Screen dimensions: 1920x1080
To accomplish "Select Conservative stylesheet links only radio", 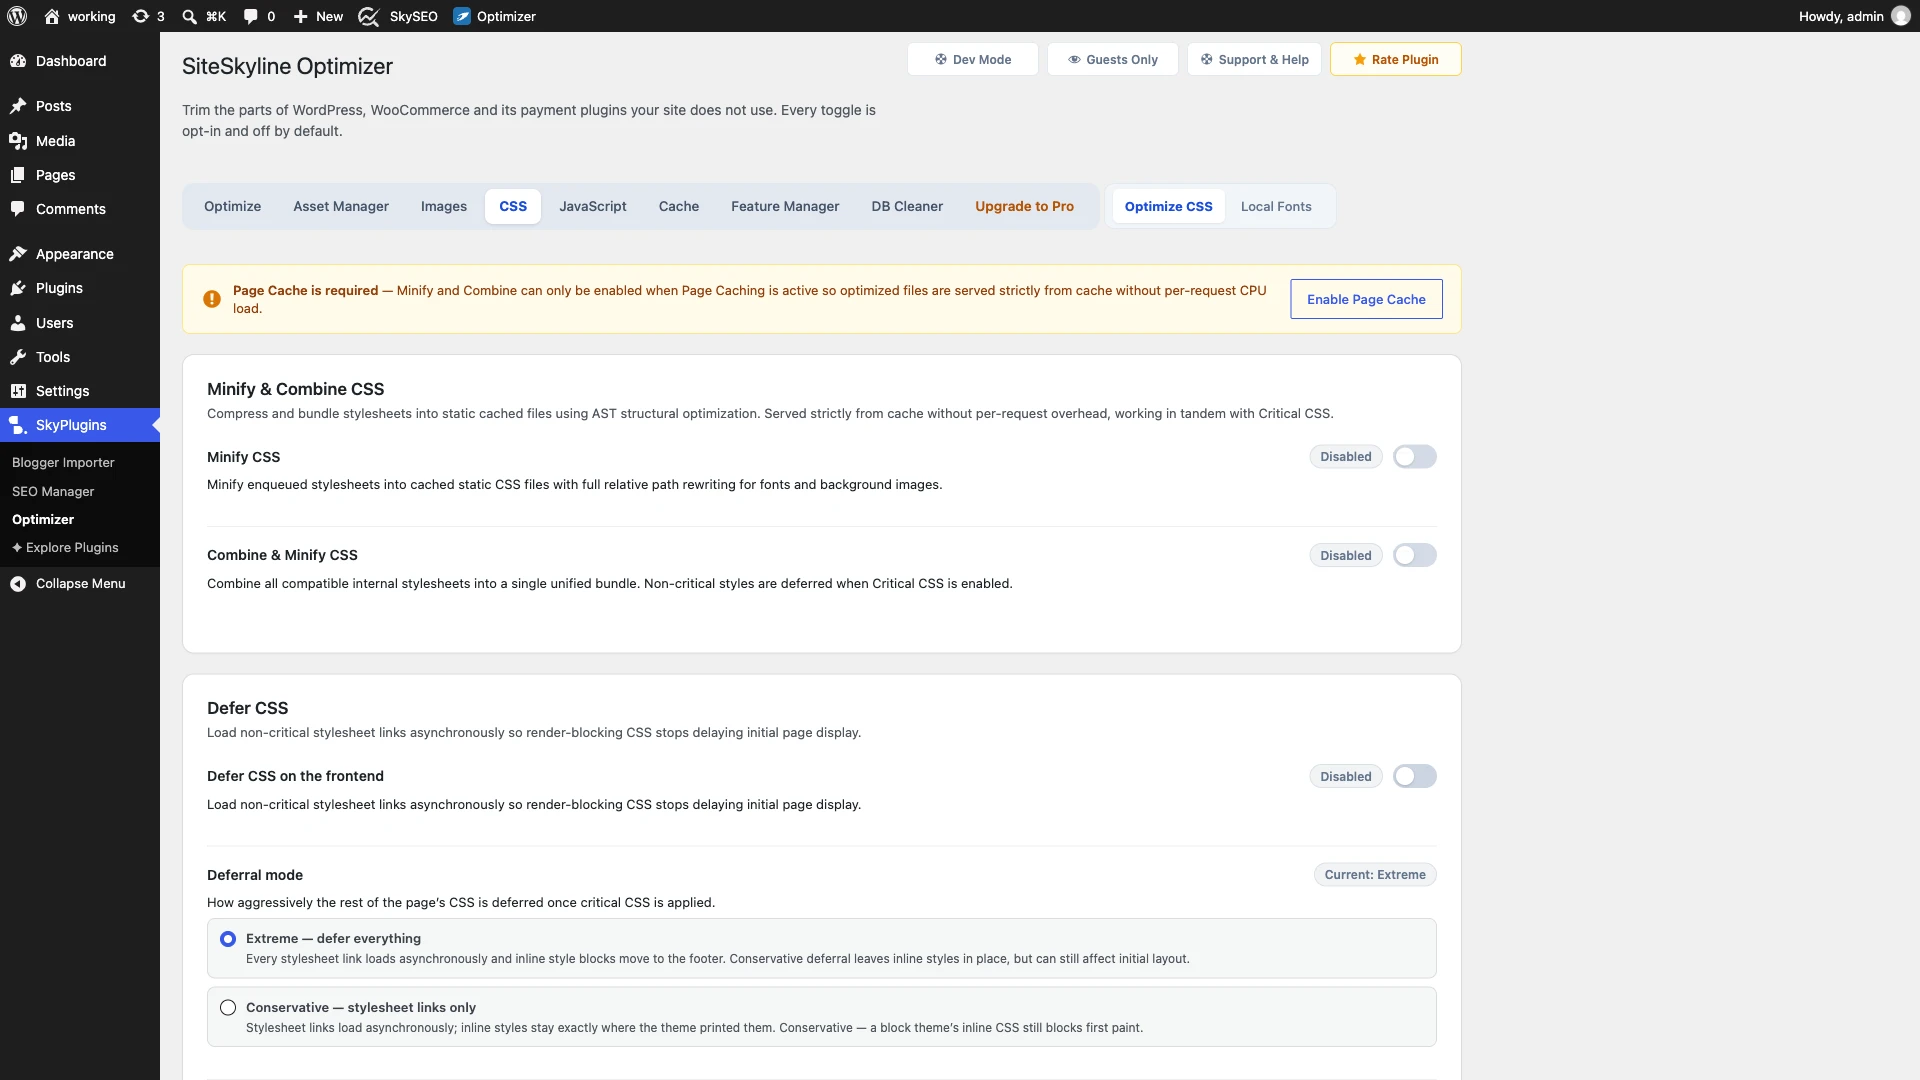I will [228, 1008].
